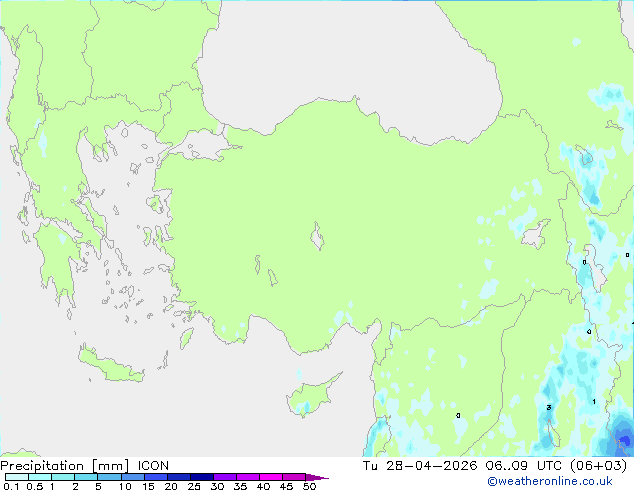
Task: Click the '10' legend value
Action: (125, 486)
